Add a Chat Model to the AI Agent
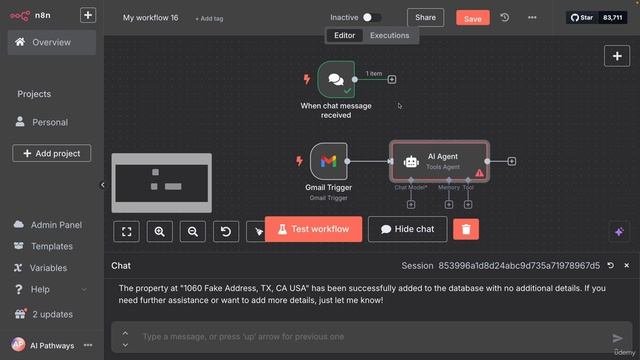This screenshot has width=640, height=360. [x=411, y=204]
